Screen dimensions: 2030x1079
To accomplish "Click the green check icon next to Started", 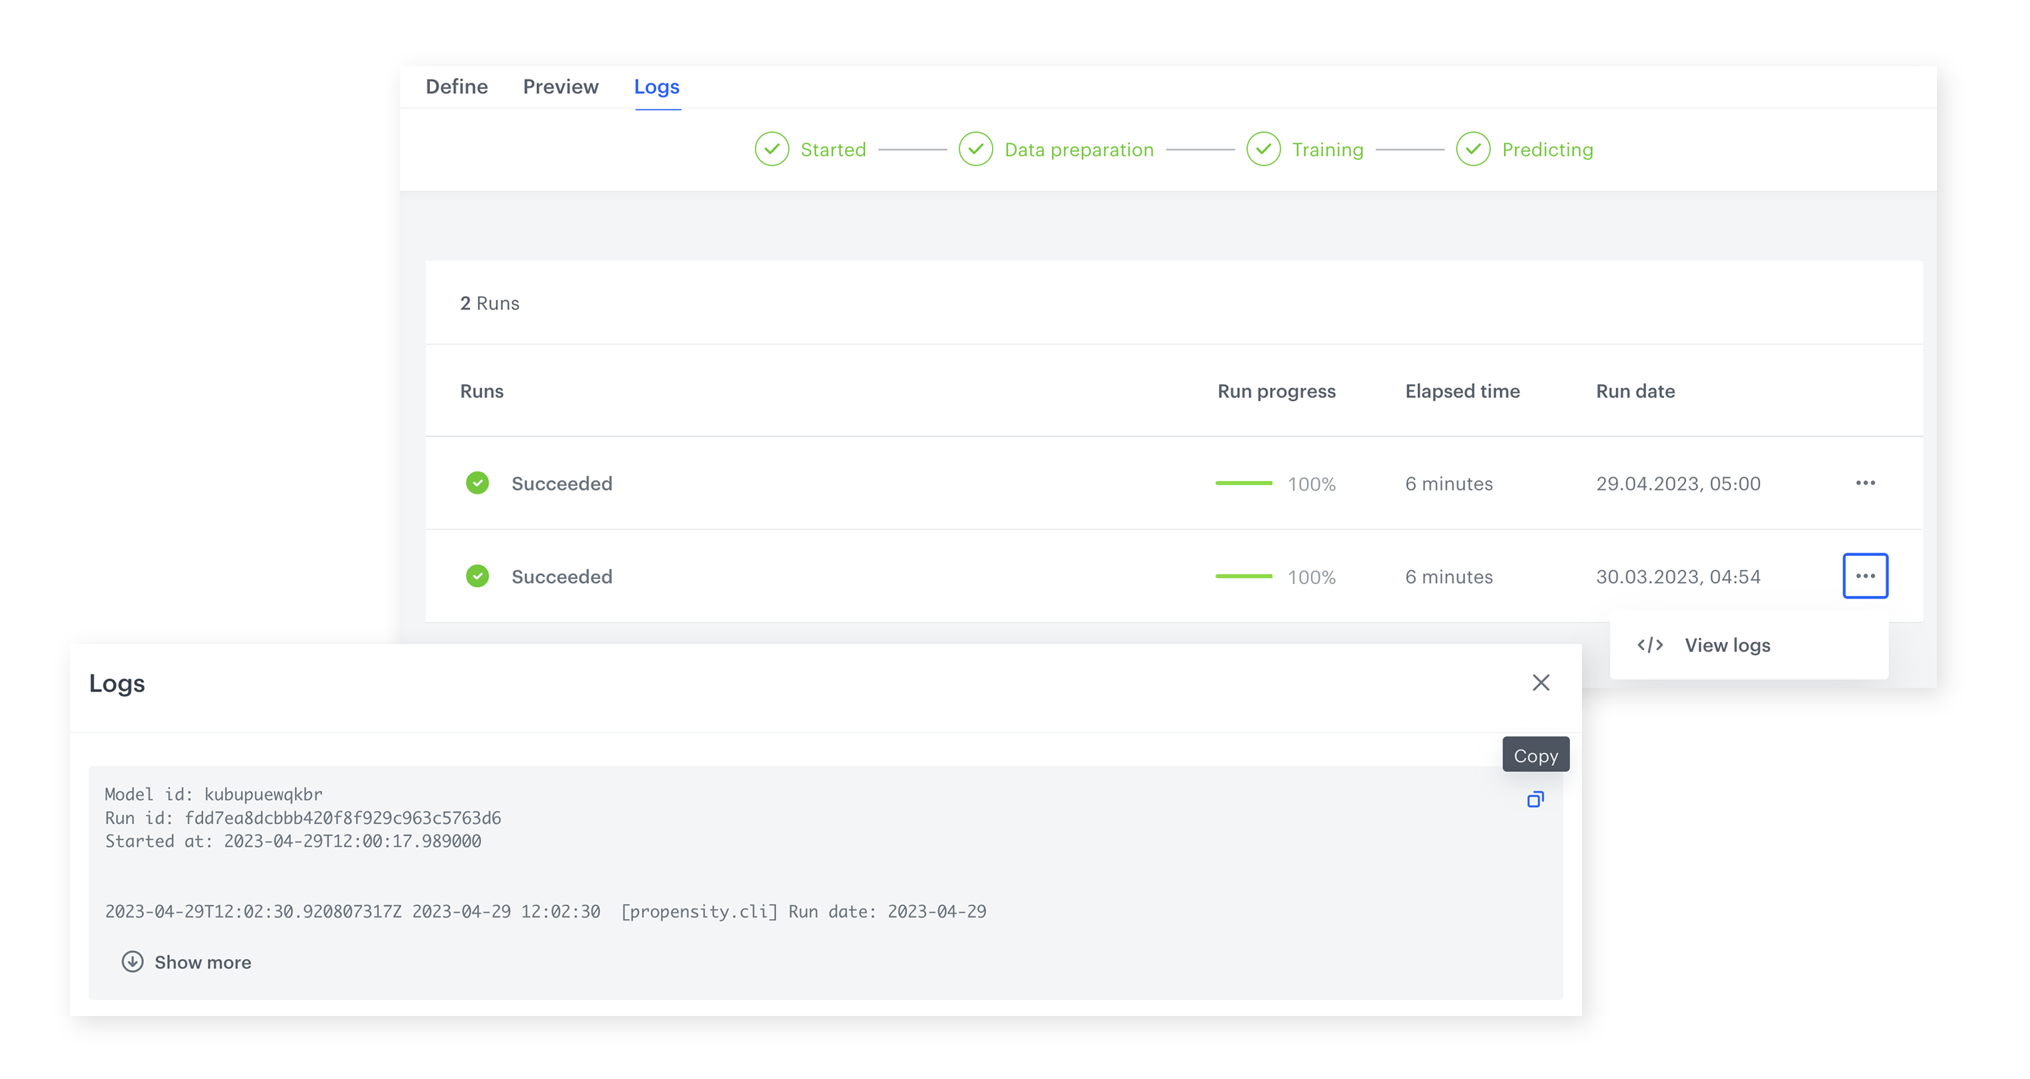I will click(771, 149).
